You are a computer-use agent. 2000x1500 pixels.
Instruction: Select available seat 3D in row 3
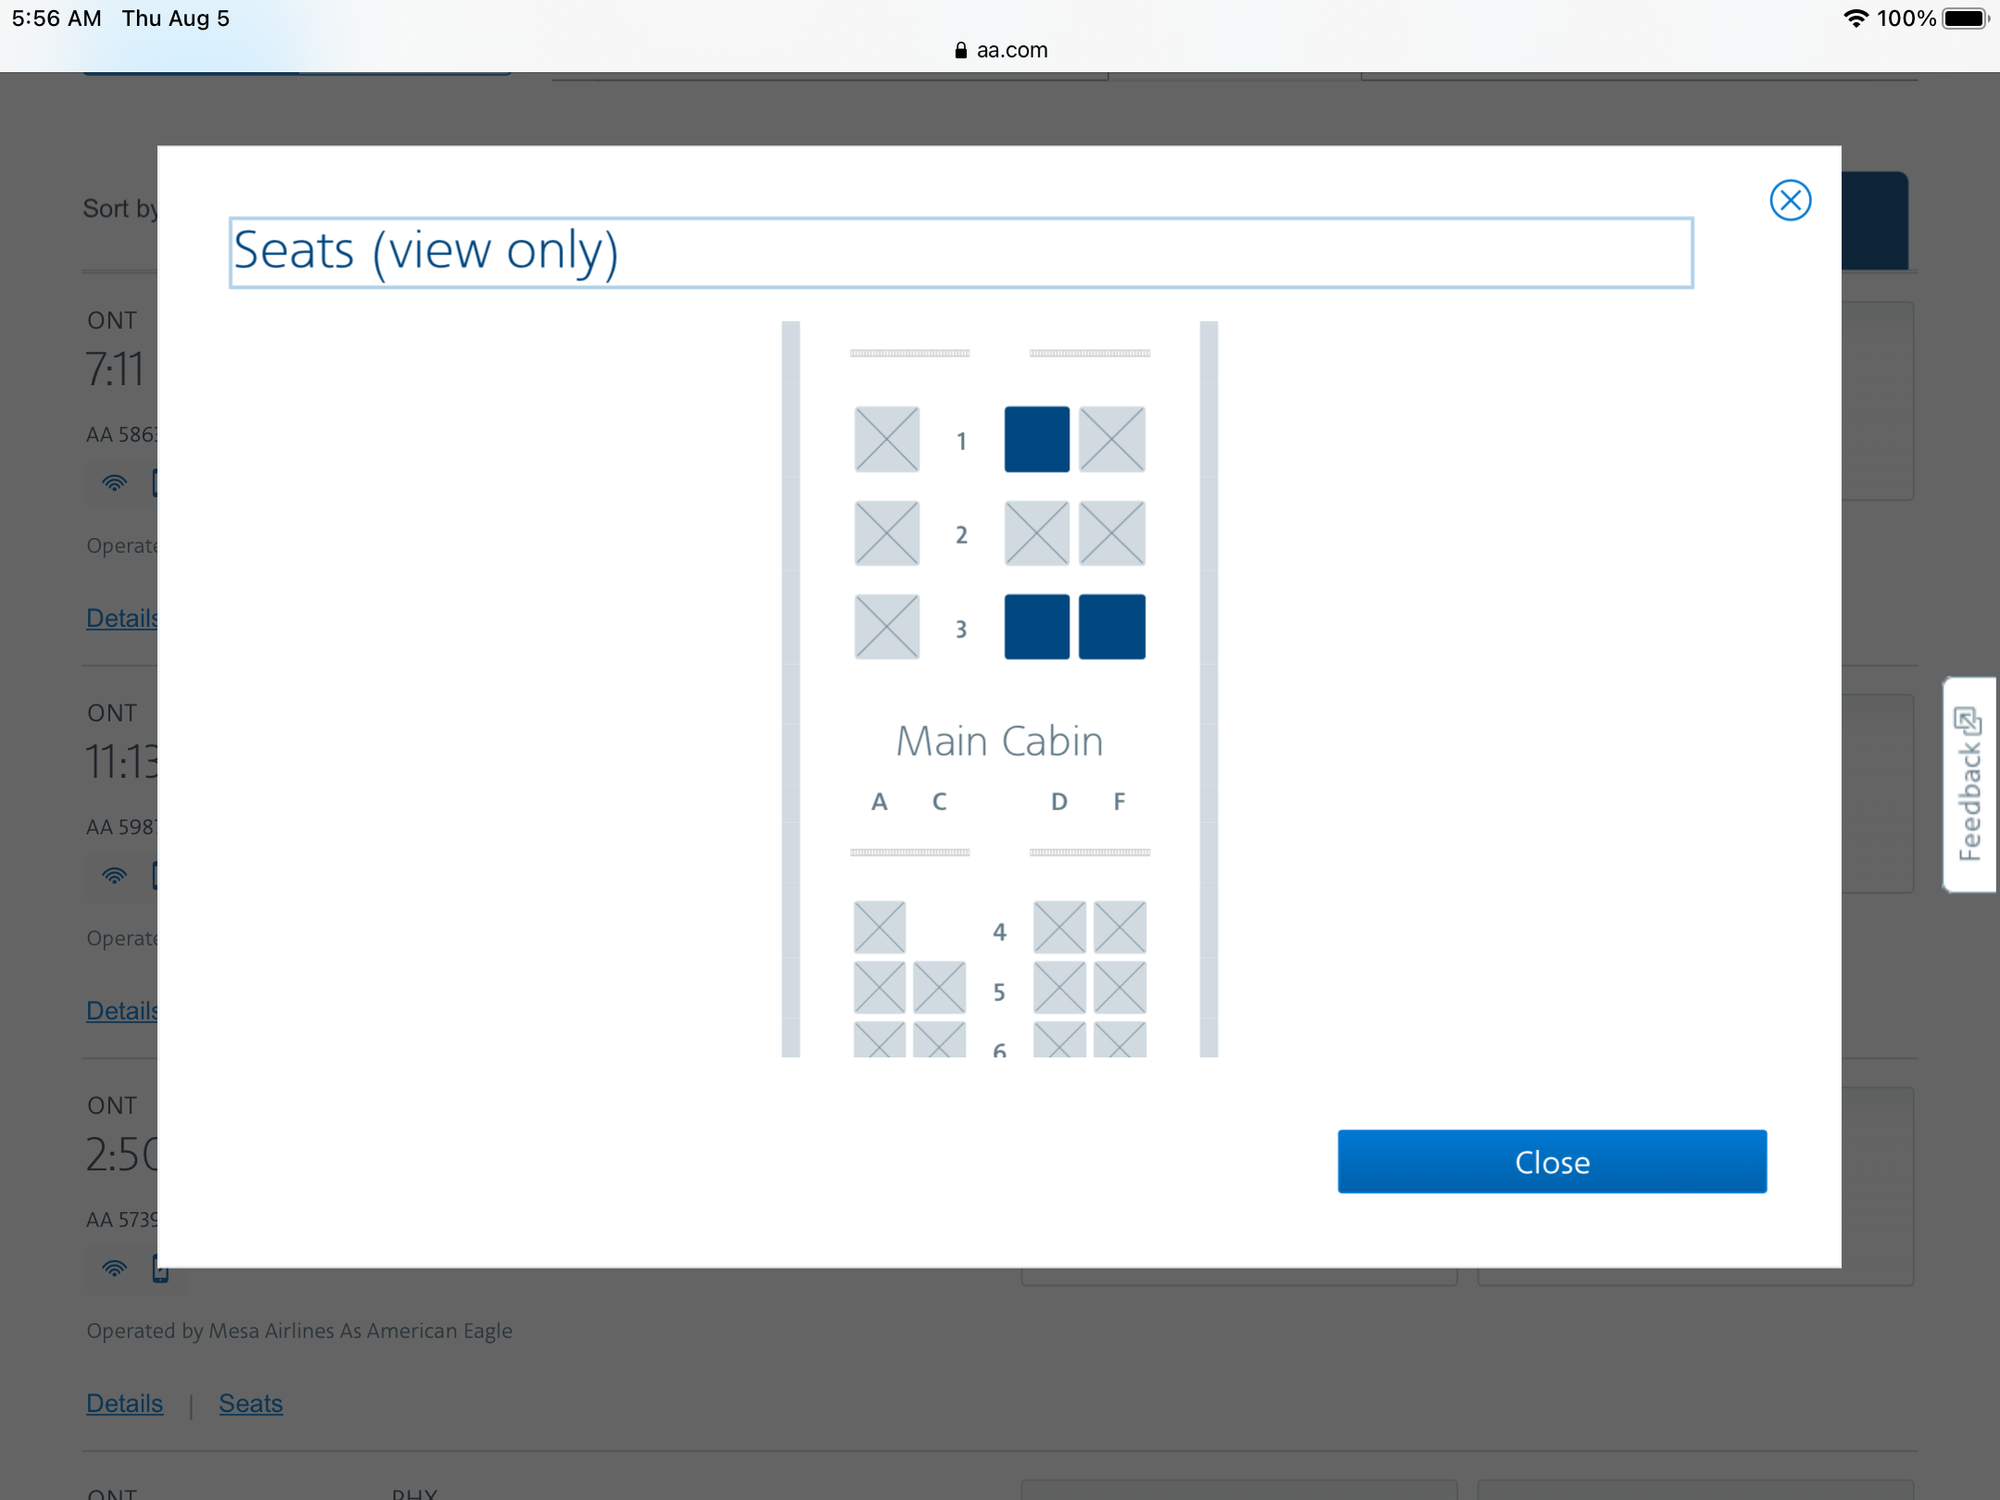tap(1036, 627)
